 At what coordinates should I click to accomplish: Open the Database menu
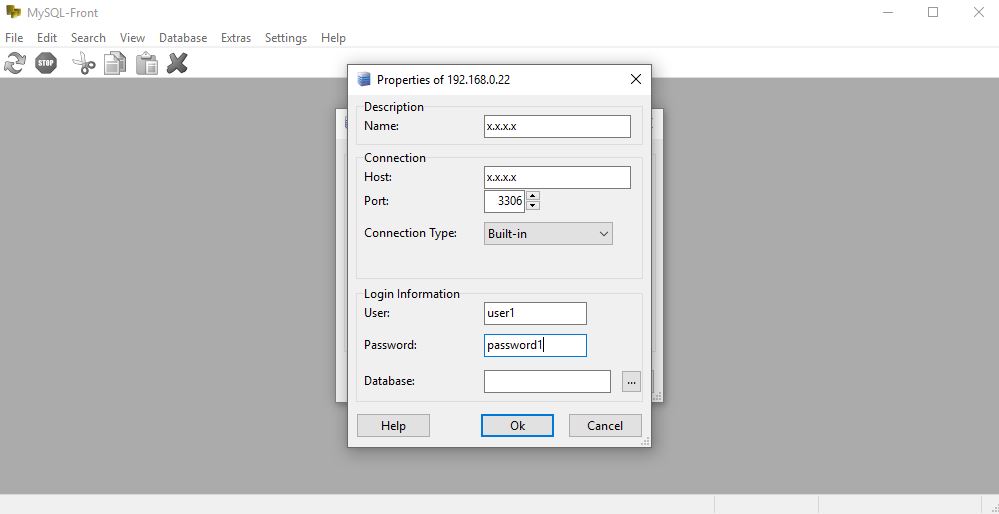[183, 38]
